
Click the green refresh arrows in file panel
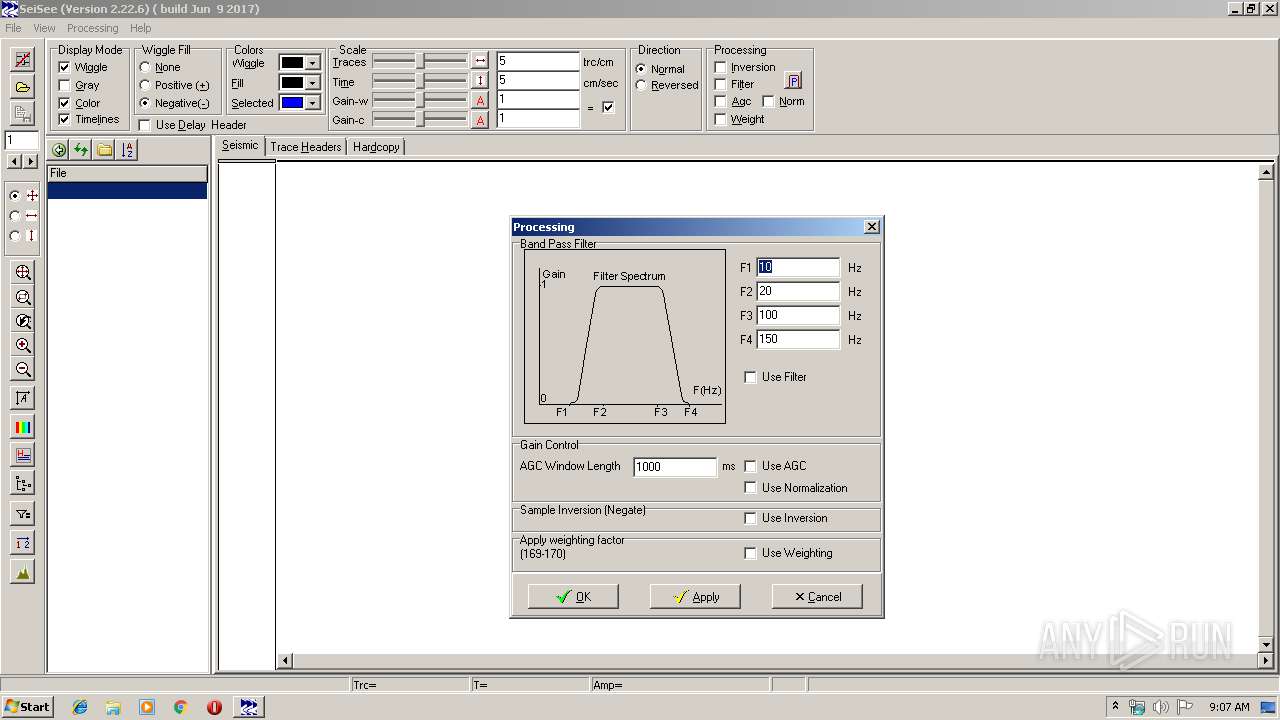click(x=81, y=150)
